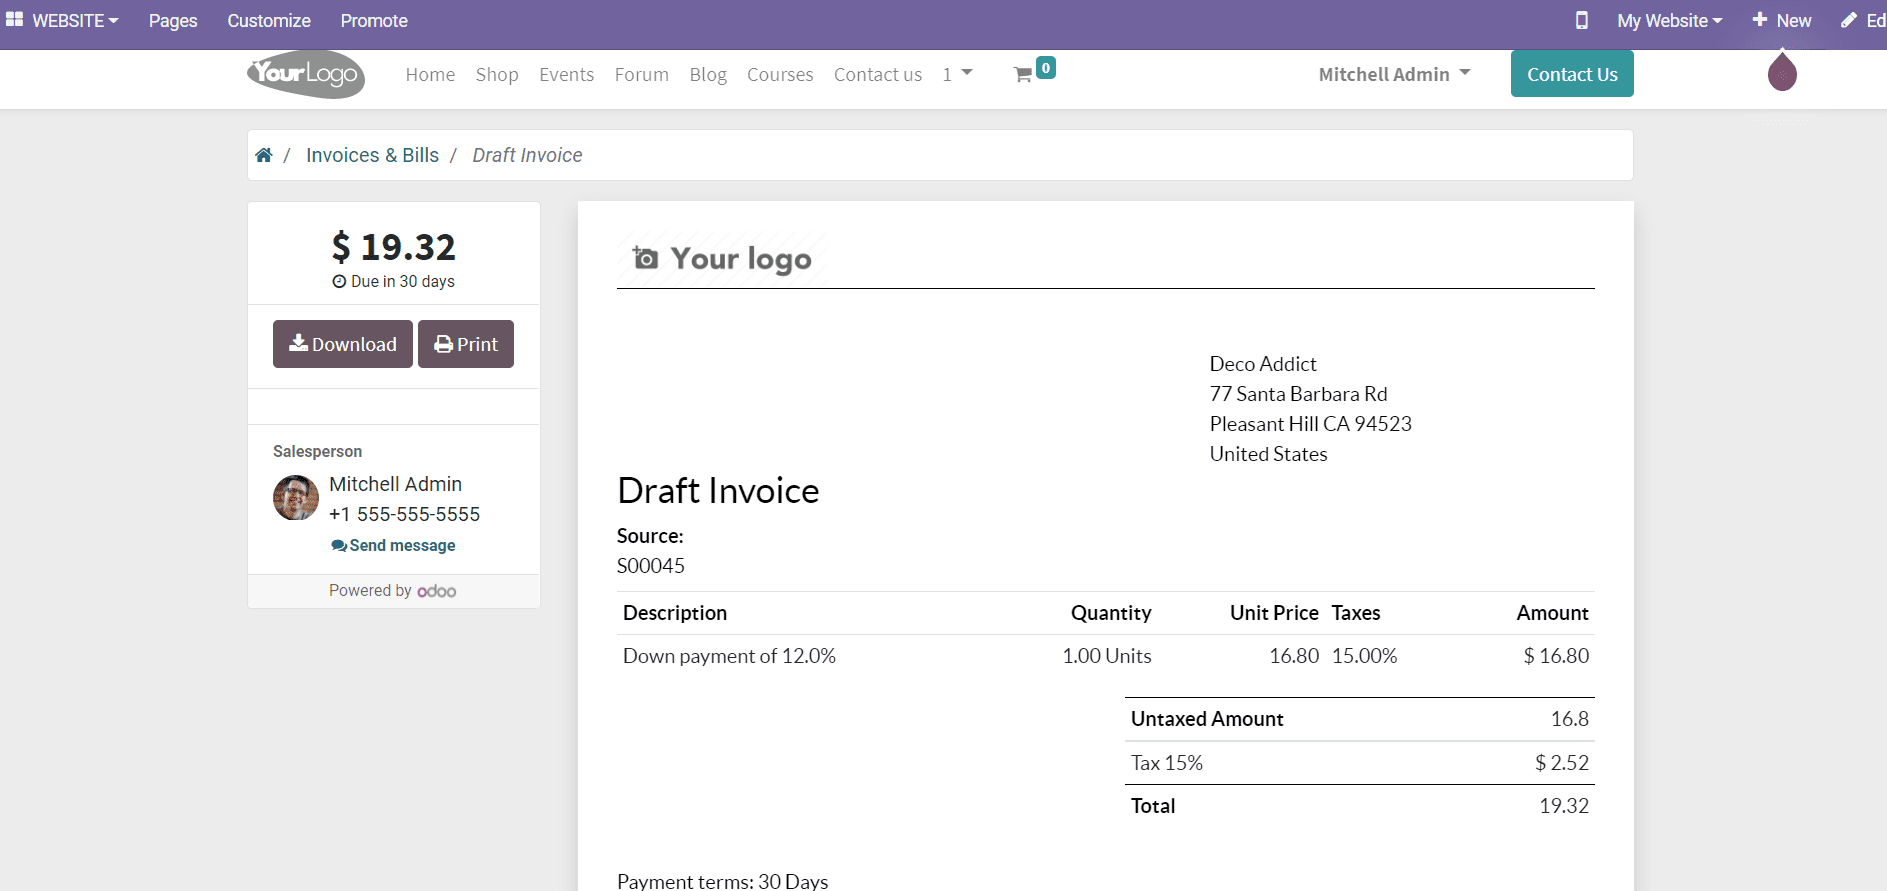Open the pricelist dropdown labeled 1
Screen dimensions: 1887x891
[x=957, y=75]
